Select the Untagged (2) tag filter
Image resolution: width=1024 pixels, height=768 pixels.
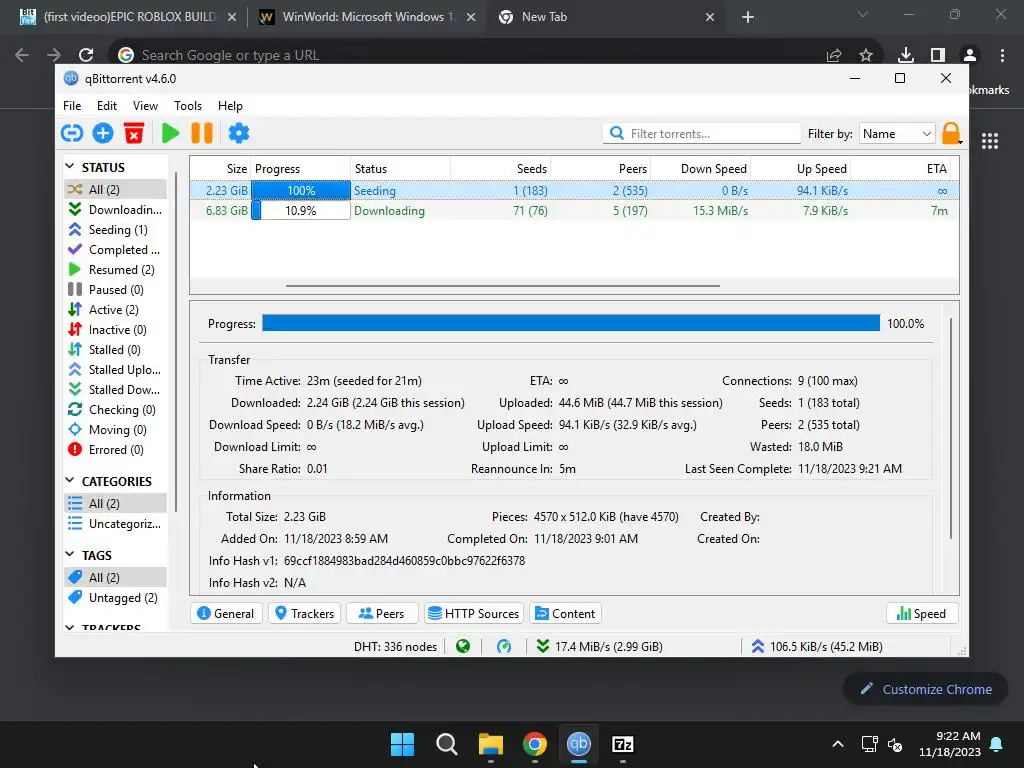[115, 598]
